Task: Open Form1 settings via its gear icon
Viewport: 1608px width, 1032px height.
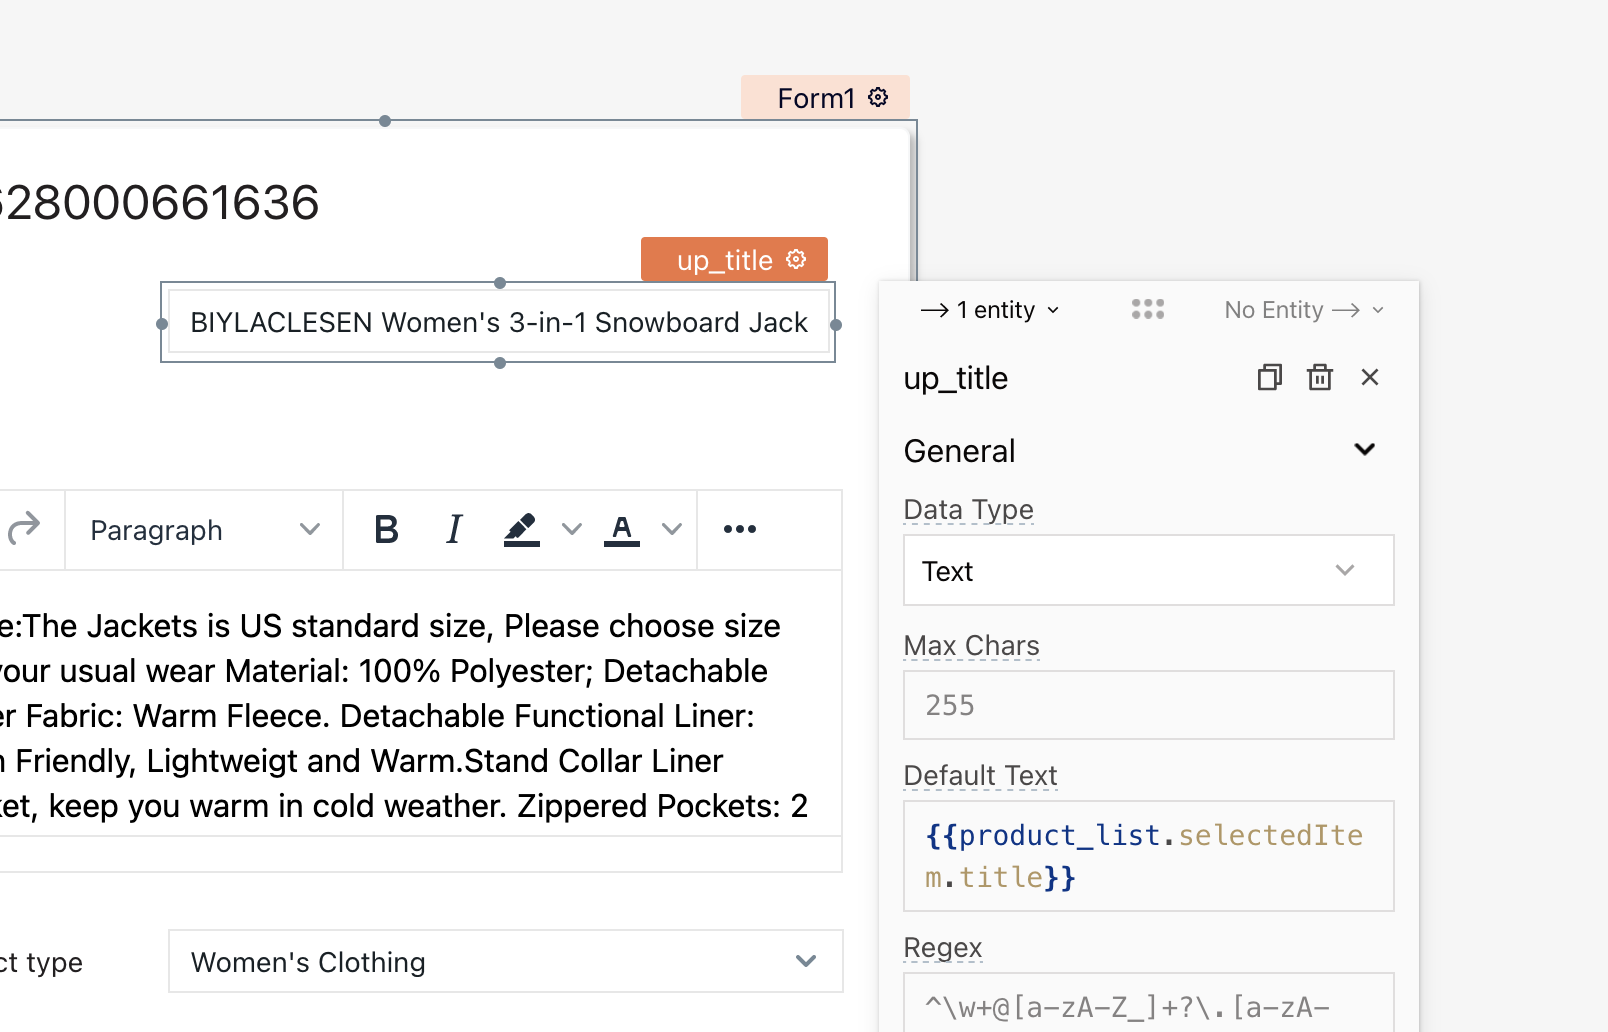Action: (x=878, y=97)
